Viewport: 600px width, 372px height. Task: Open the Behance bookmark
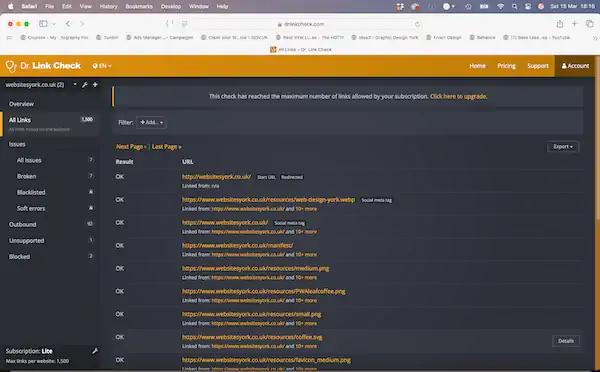[x=482, y=38]
